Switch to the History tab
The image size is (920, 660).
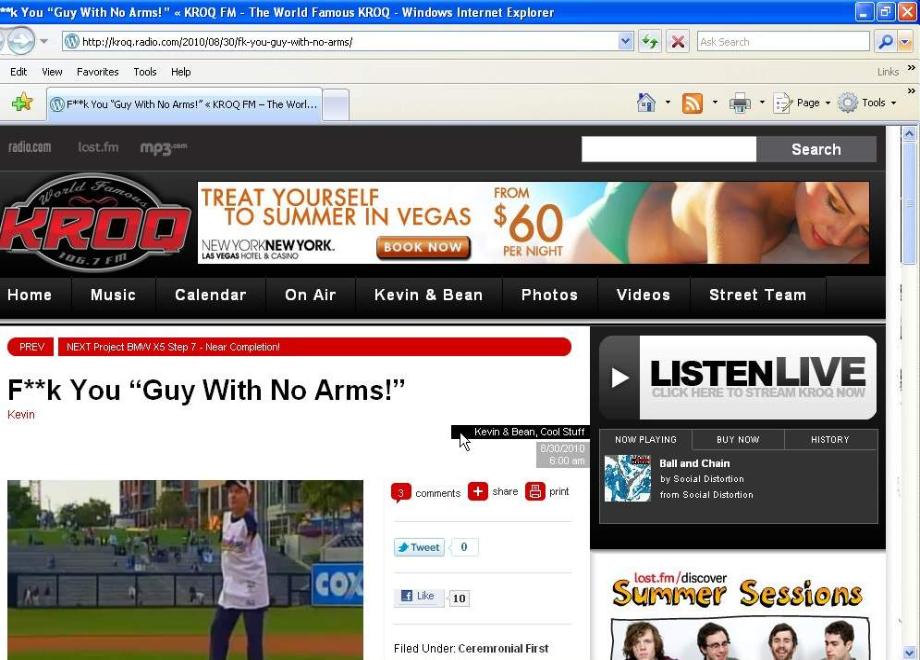click(x=830, y=439)
